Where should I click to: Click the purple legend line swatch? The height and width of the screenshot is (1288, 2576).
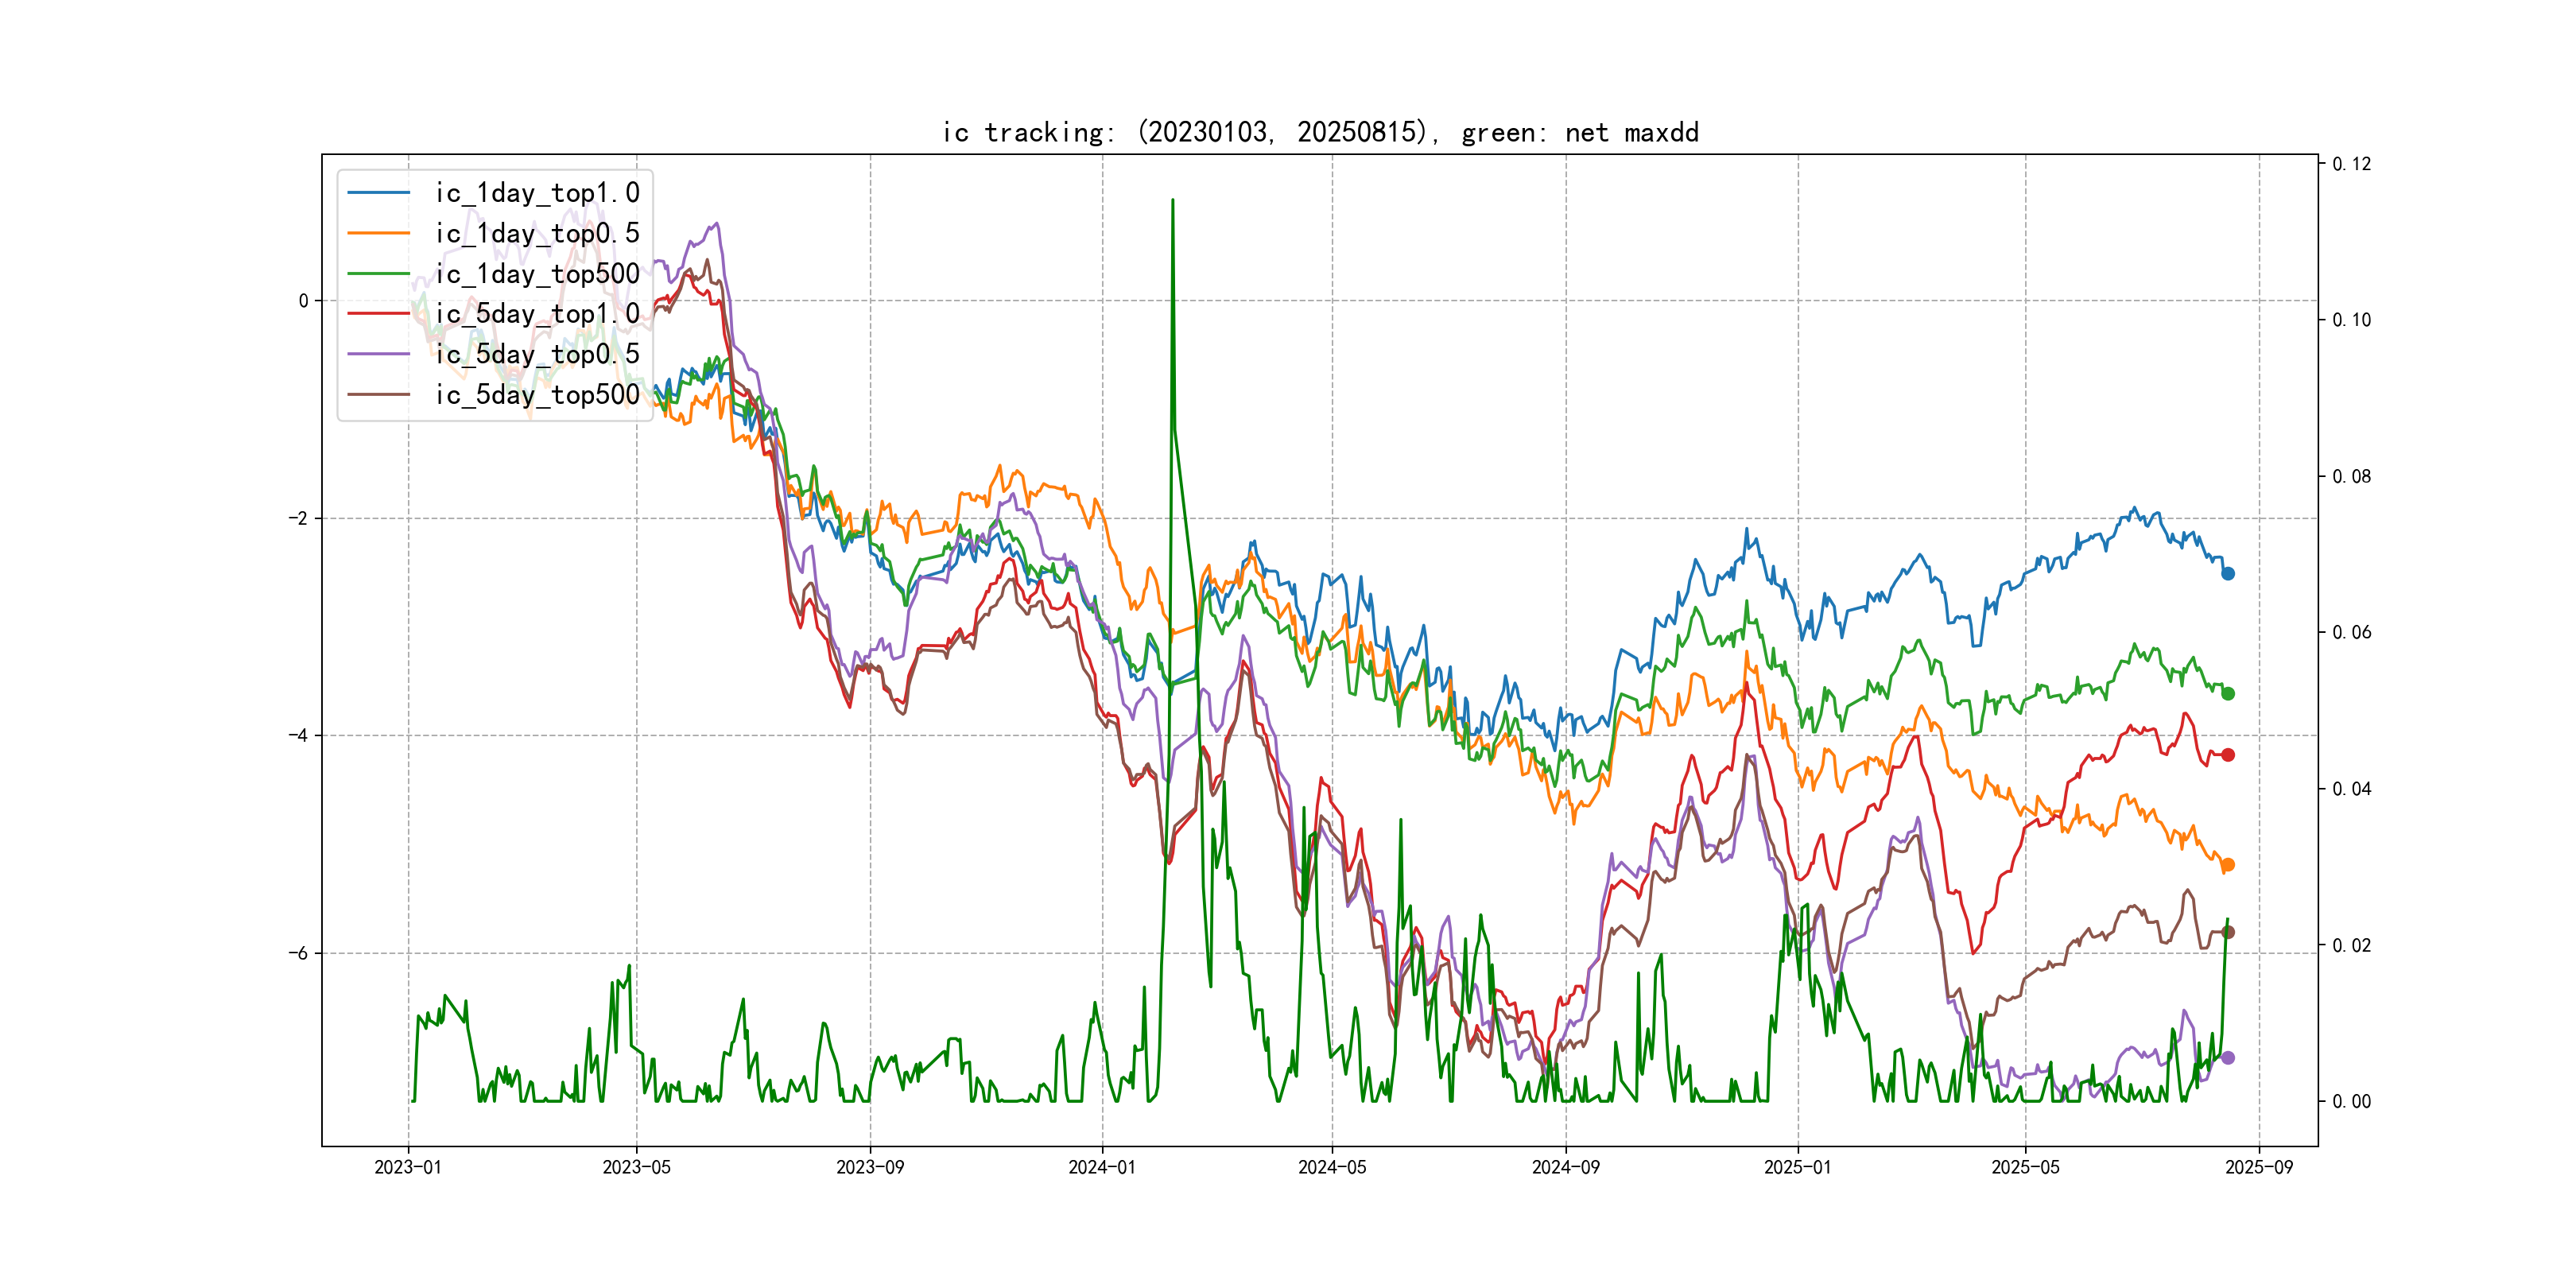(378, 354)
